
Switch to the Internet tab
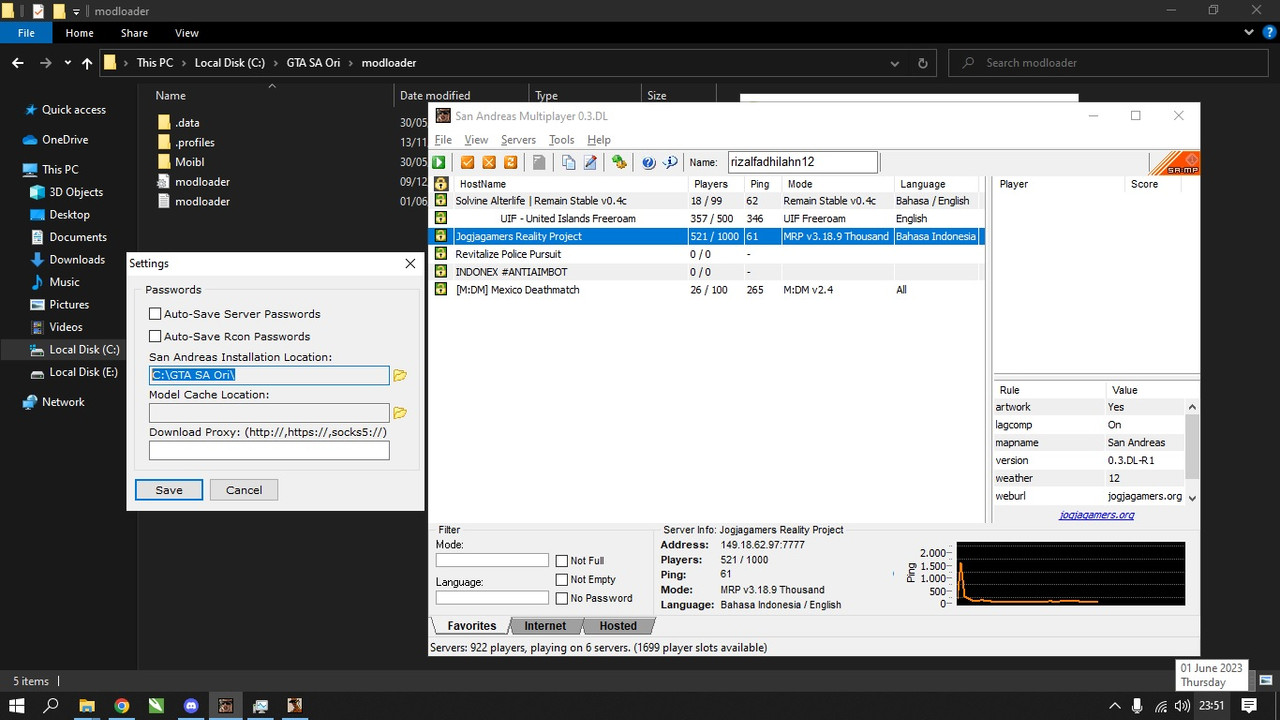coord(545,626)
